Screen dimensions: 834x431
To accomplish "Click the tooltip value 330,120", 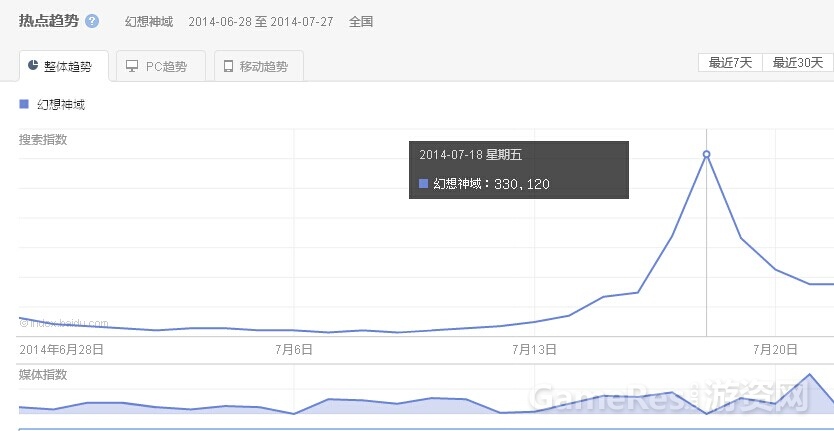I will click(522, 184).
